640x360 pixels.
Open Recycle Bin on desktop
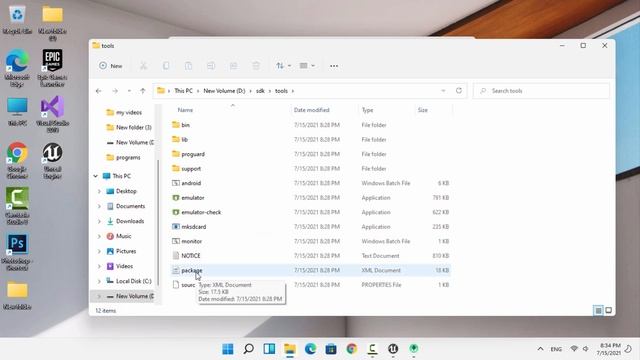tap(17, 19)
